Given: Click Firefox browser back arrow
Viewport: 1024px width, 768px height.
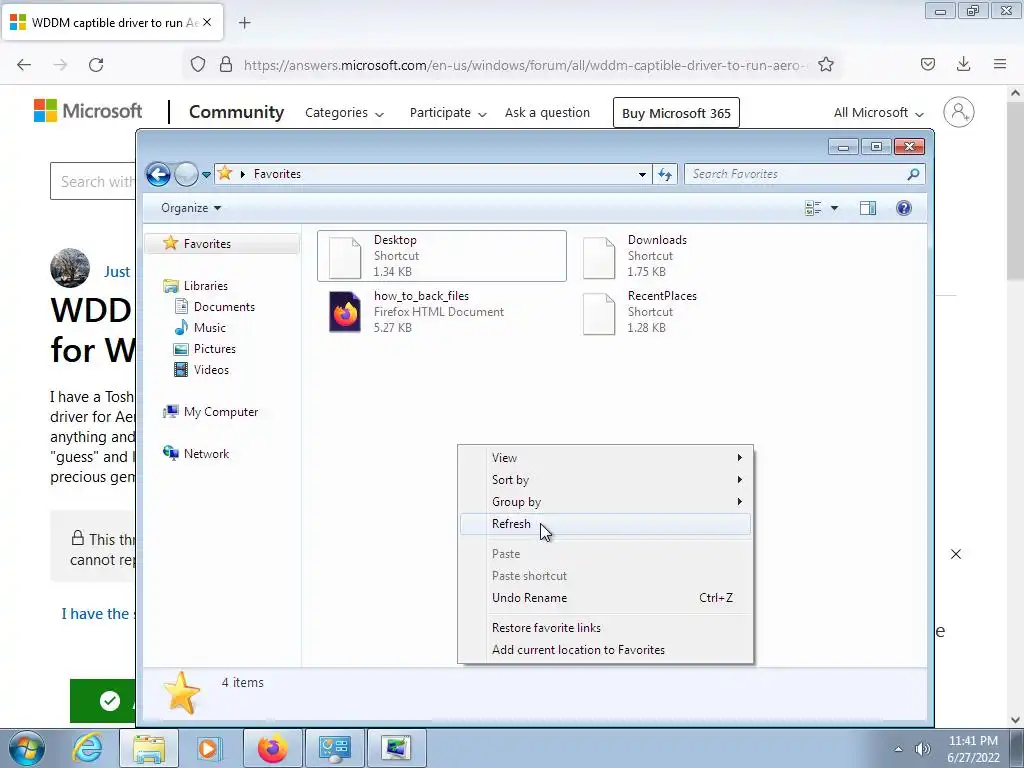Looking at the screenshot, I should point(24,65).
